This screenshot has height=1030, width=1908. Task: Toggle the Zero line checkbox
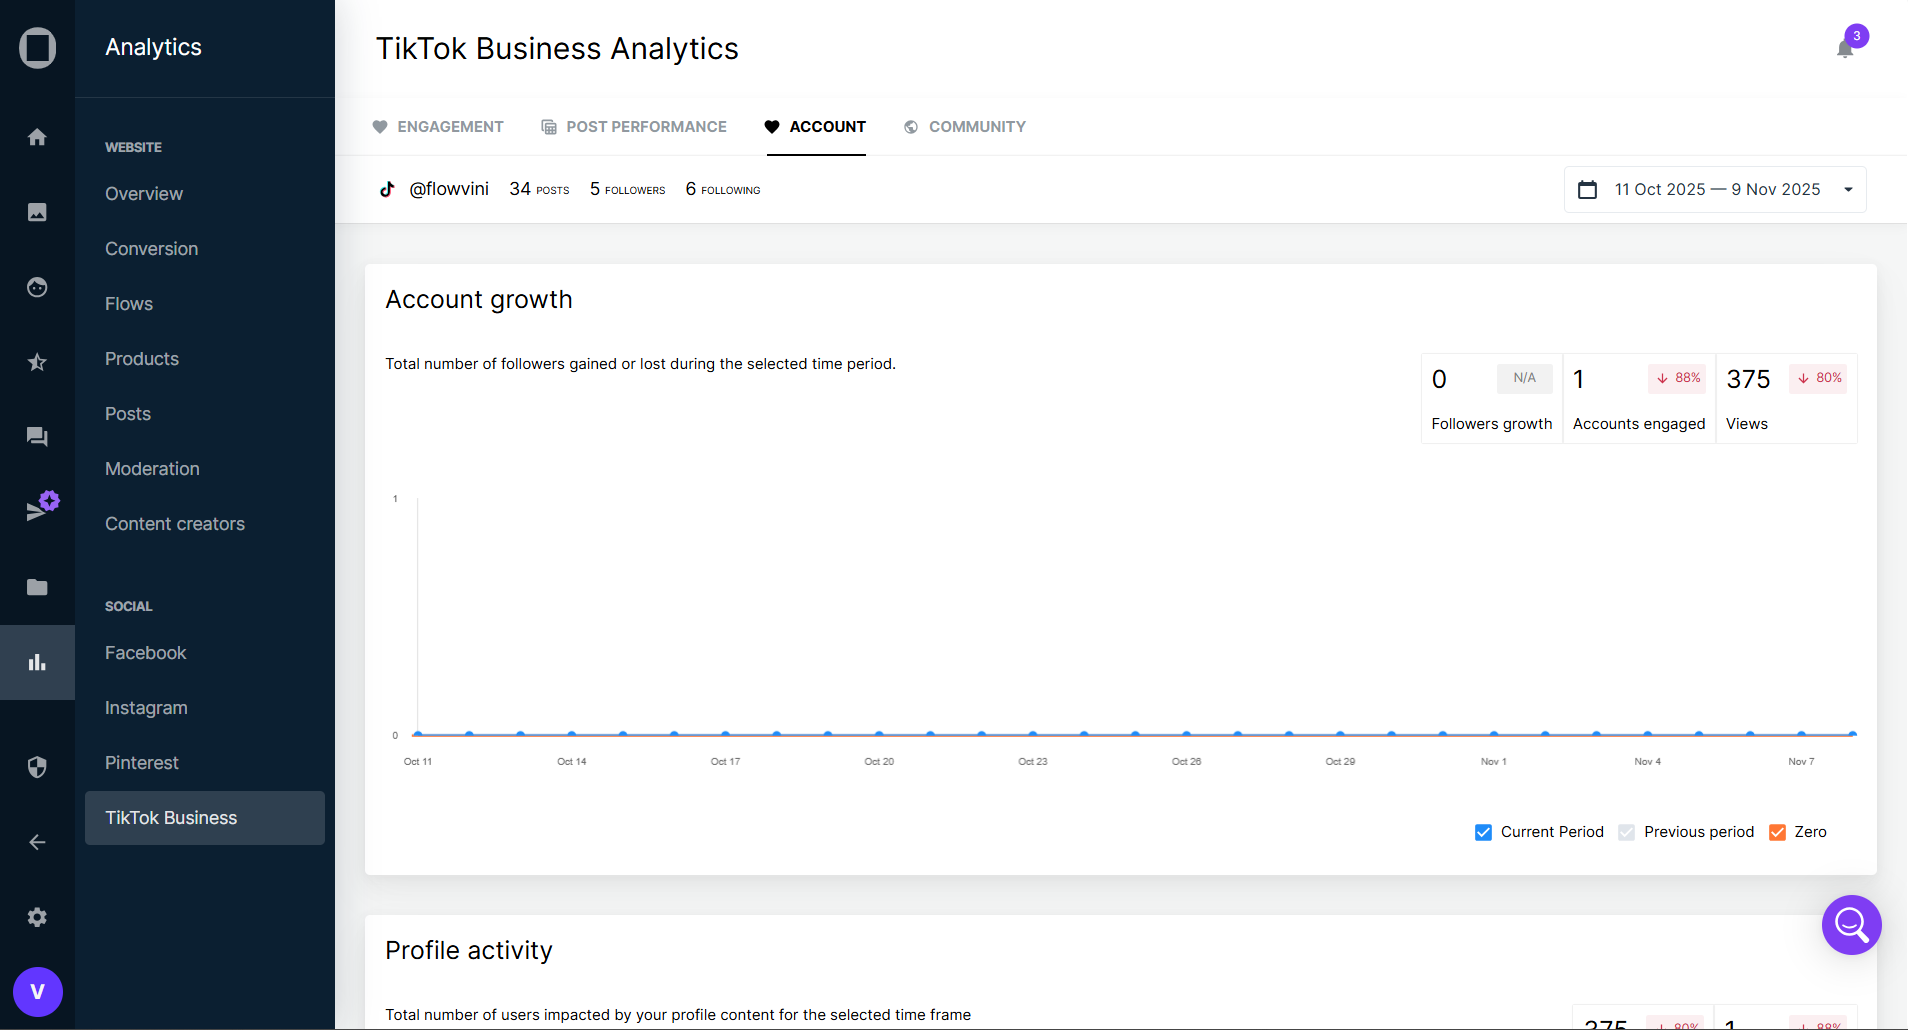[x=1778, y=832]
